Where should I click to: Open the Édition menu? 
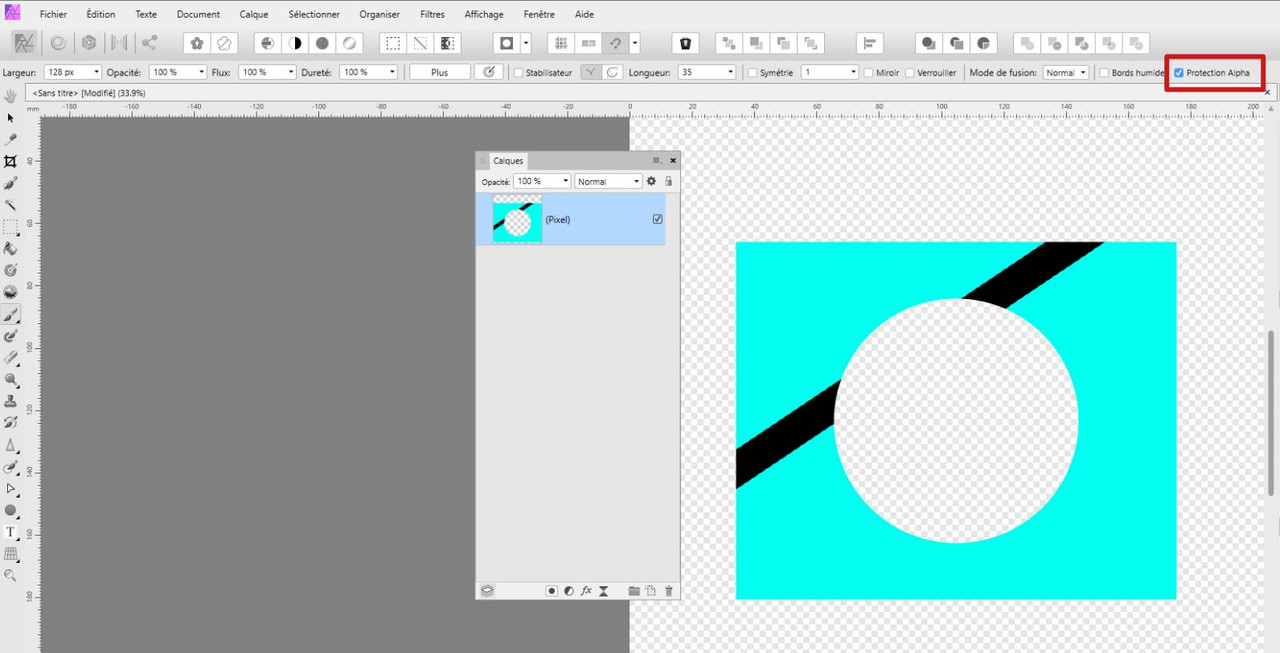100,14
